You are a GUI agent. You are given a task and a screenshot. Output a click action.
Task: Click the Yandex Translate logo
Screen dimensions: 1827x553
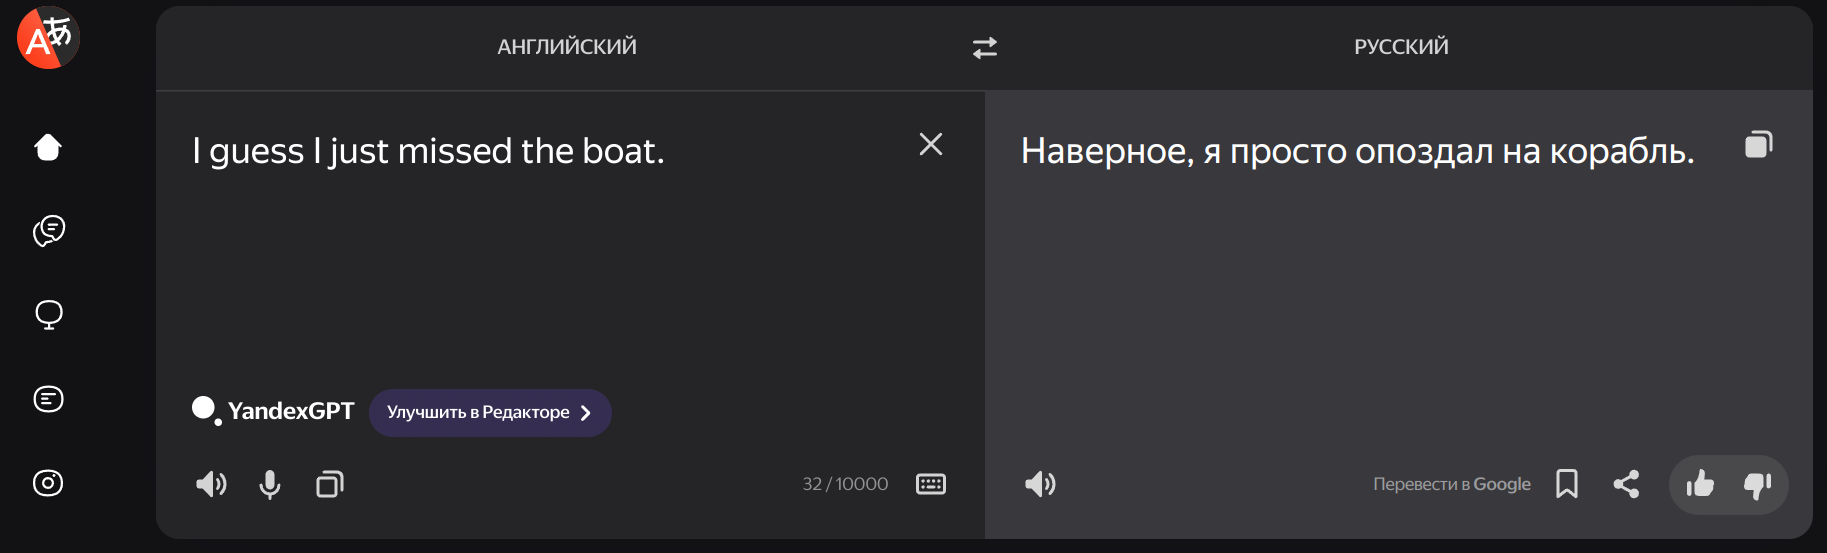click(48, 38)
